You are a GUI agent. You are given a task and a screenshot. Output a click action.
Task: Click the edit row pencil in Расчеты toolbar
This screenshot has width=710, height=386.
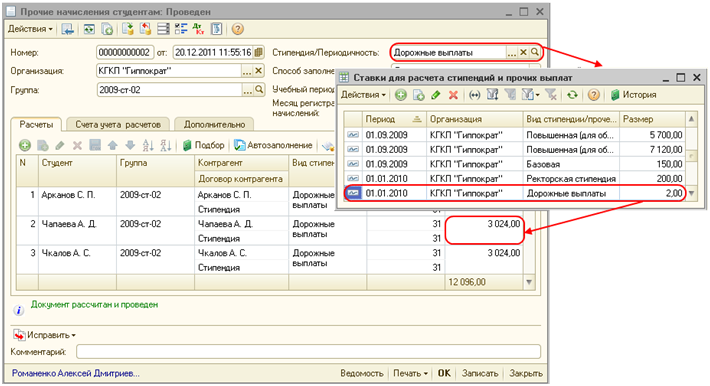pyautogui.click(x=60, y=145)
